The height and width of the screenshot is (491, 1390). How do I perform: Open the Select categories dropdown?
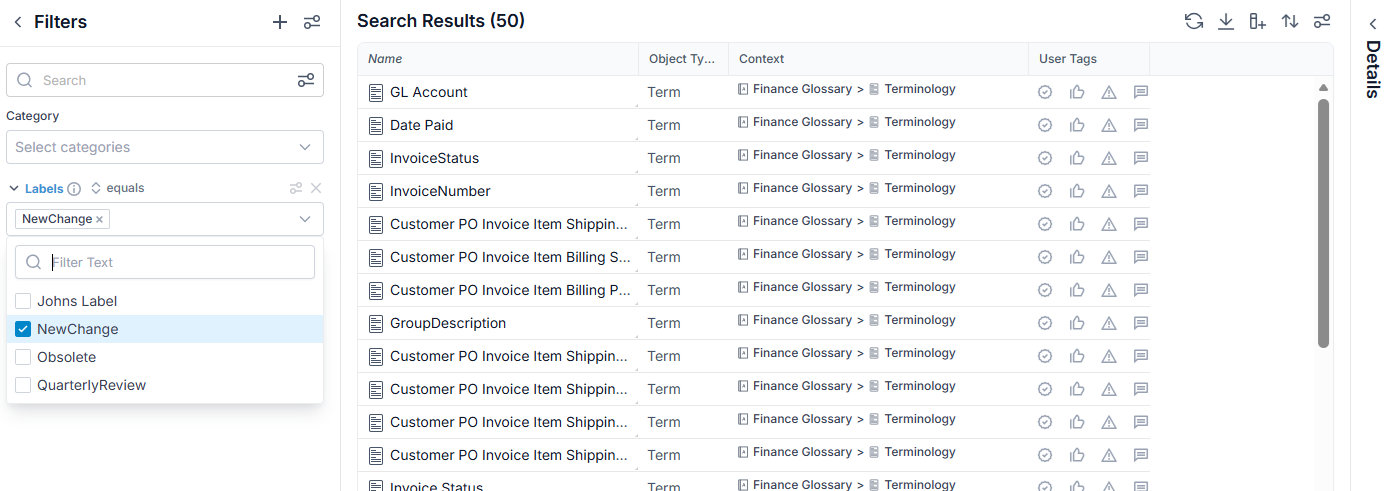coord(165,147)
